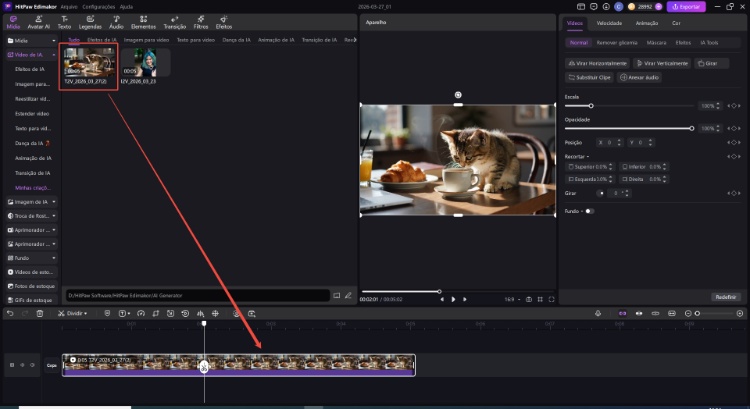Click the Escala slider handle
This screenshot has width=750, height=409.
click(x=591, y=106)
